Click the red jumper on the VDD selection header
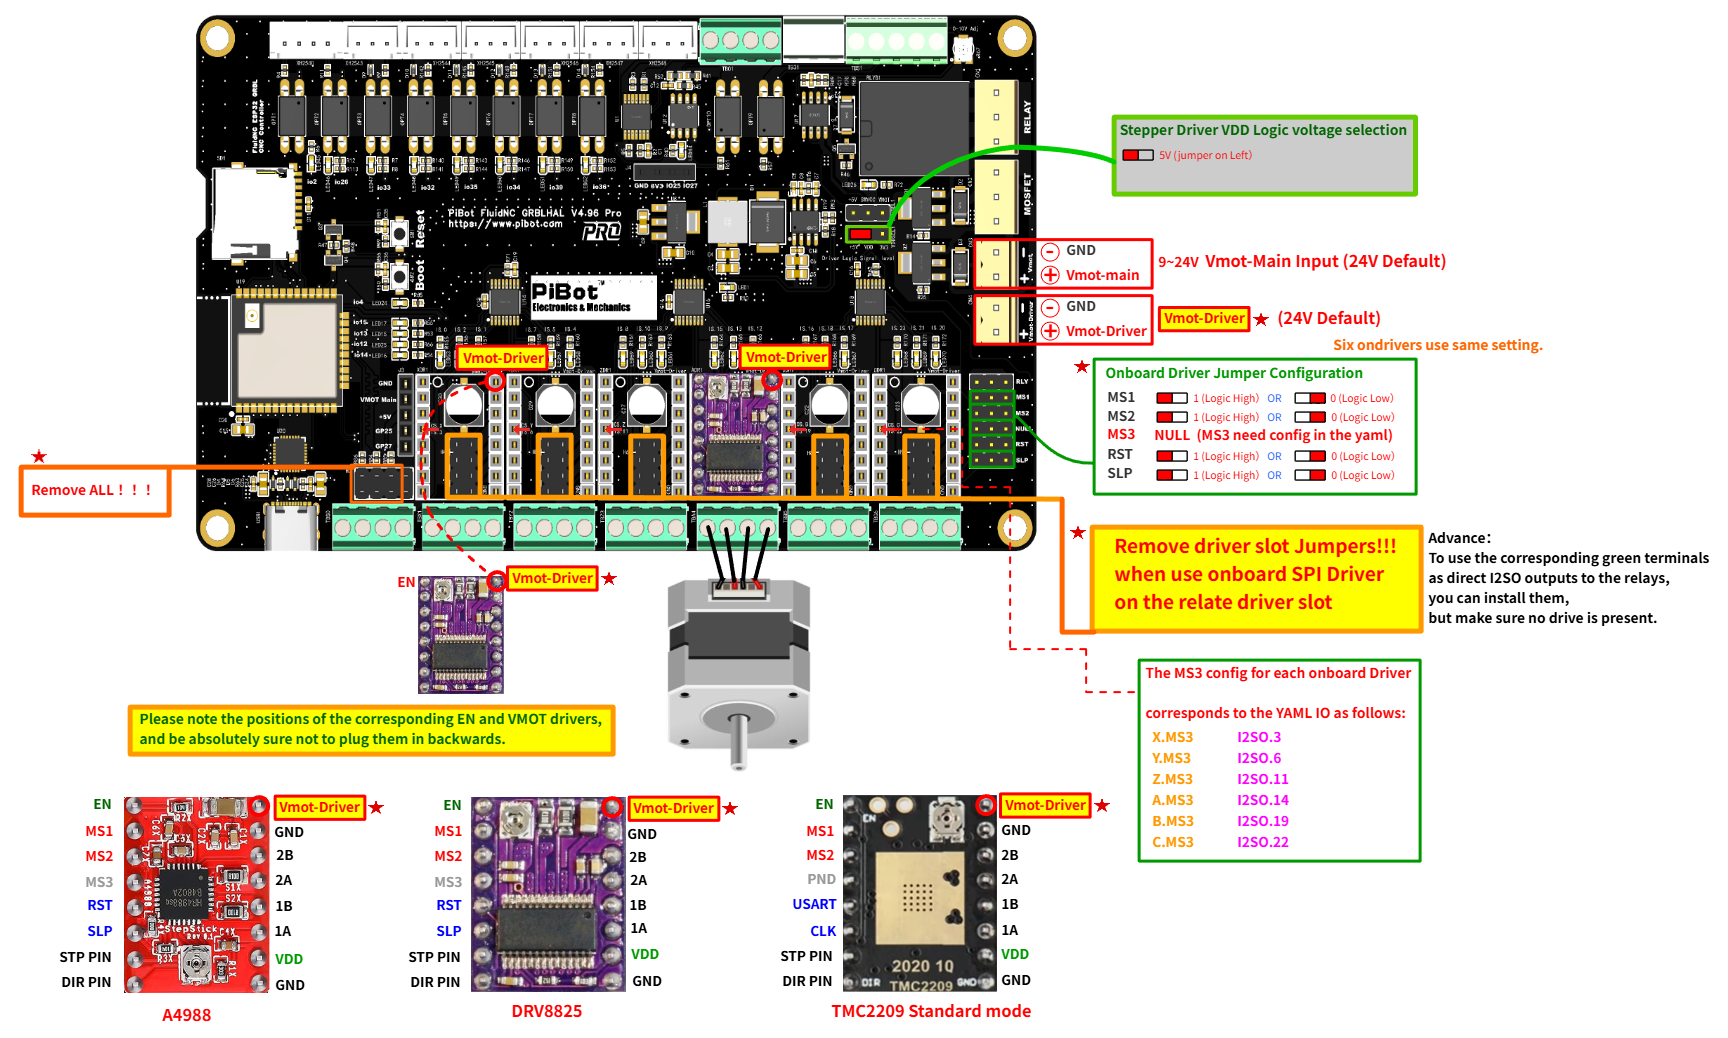1728x1038 pixels. point(861,234)
